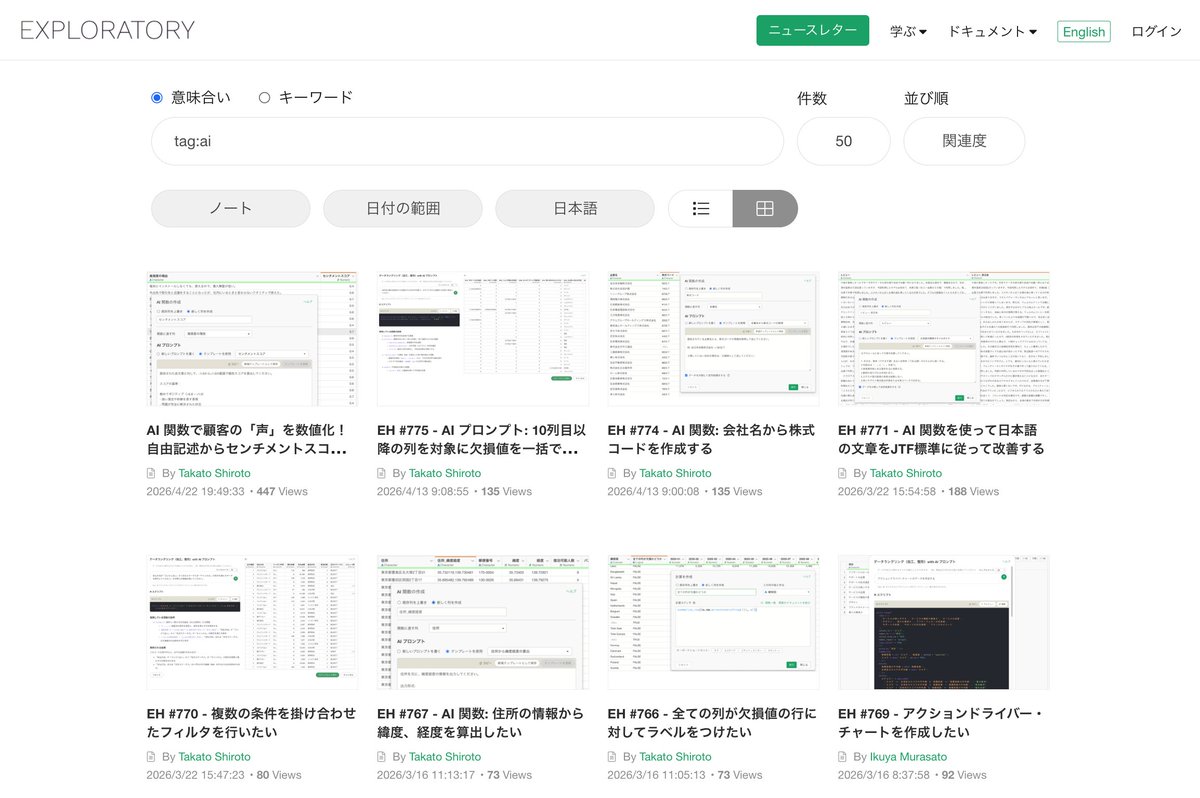
Task: Click date 2026/3/22 15:47:23 text
Action: point(195,774)
